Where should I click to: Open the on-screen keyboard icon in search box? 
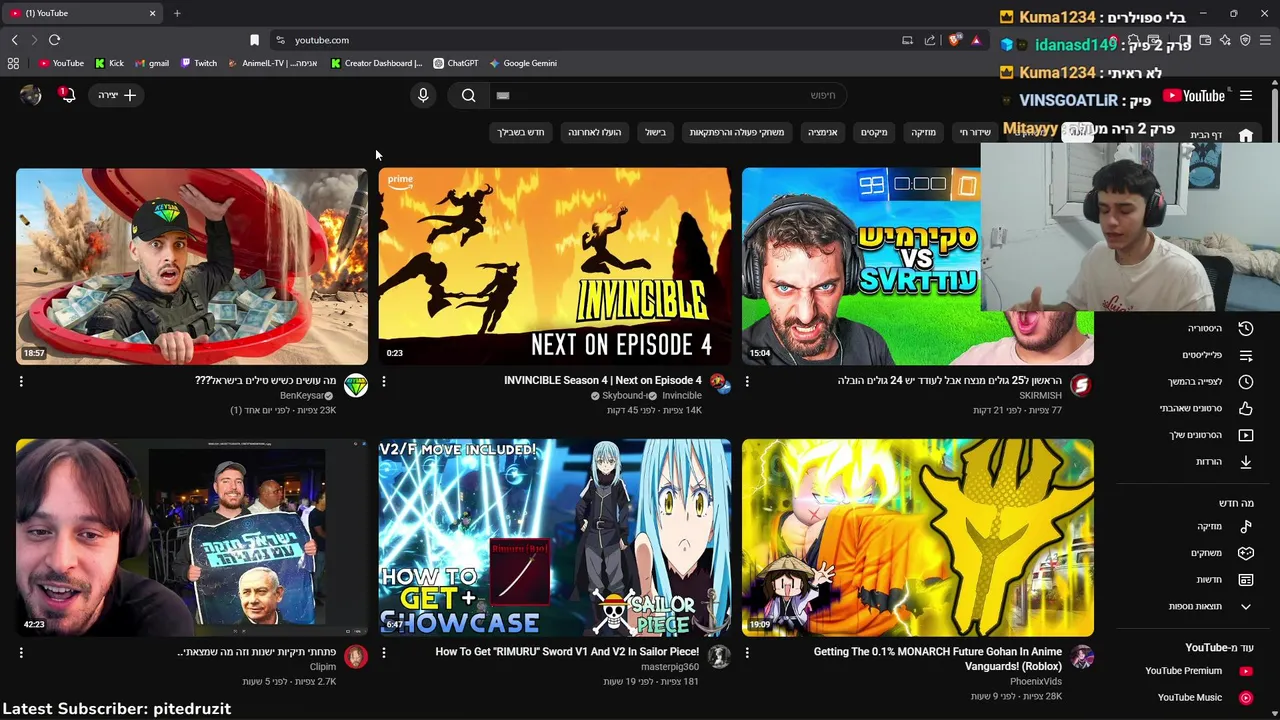pyautogui.click(x=503, y=95)
